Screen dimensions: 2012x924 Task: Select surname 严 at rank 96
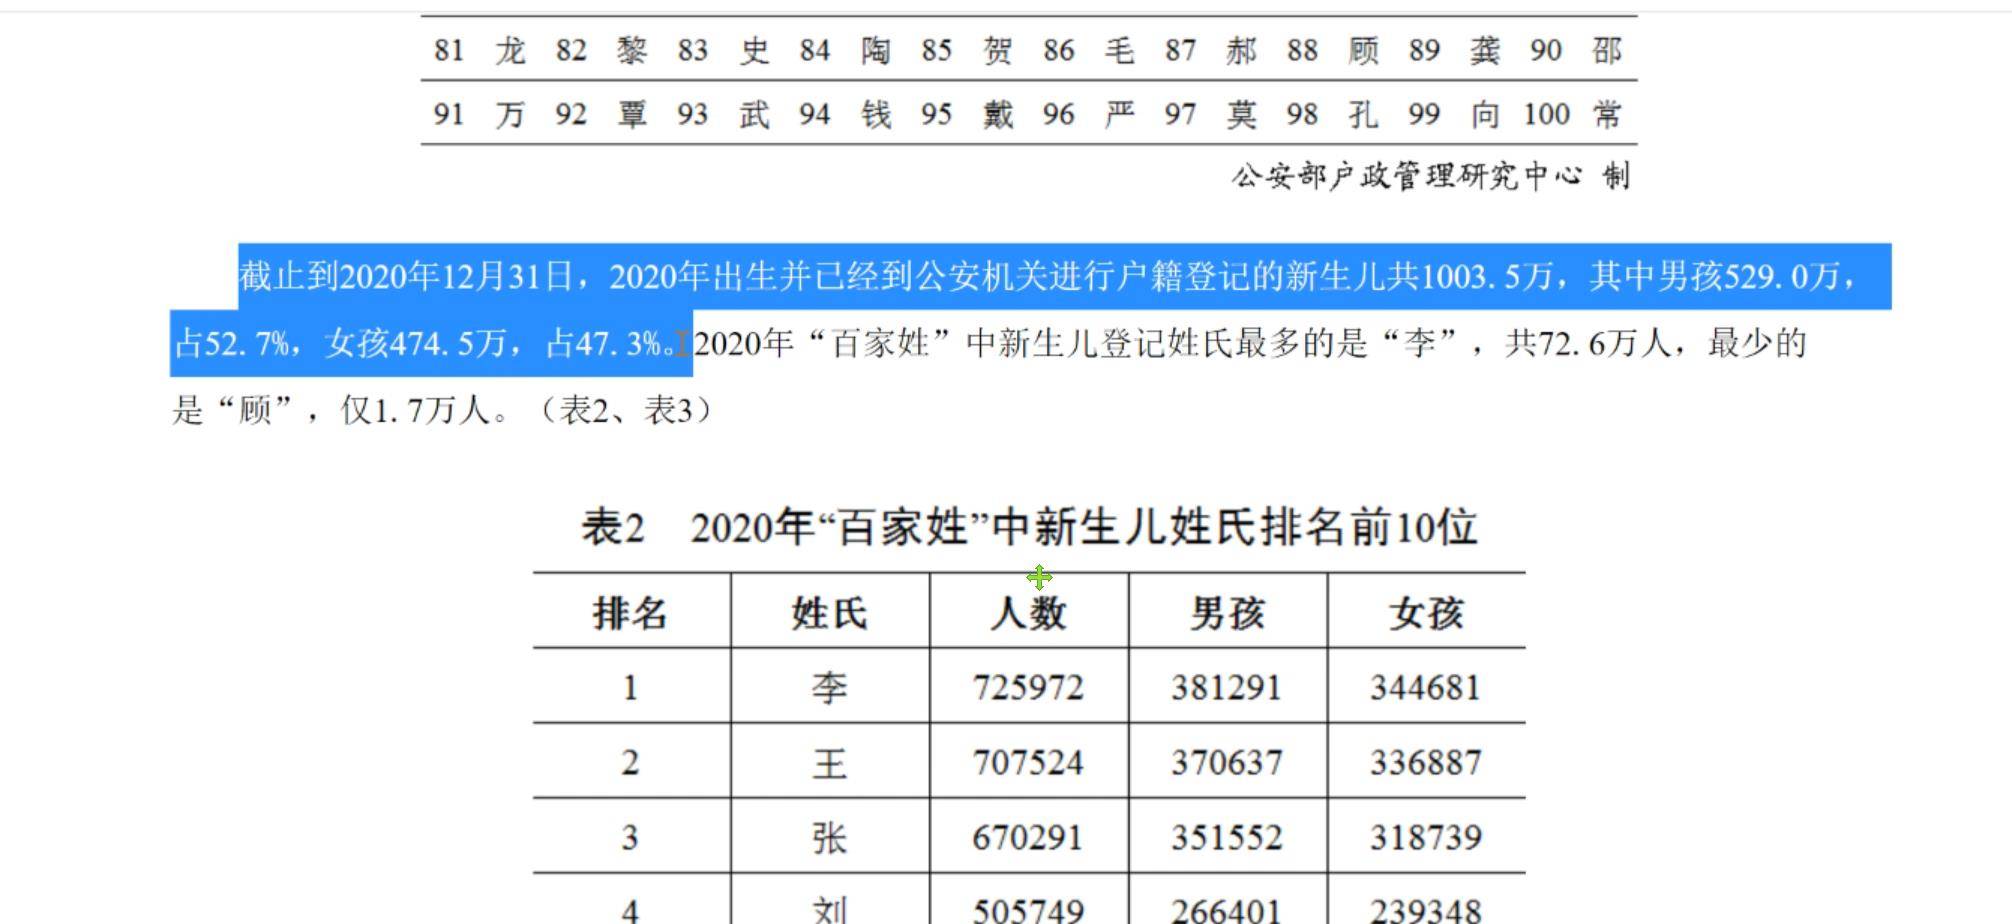[1119, 115]
